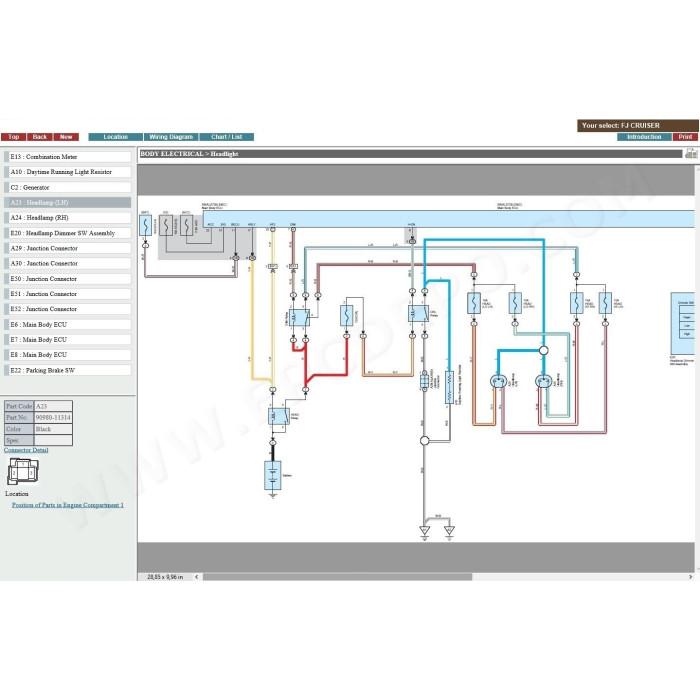Screen dimensions: 700x700
Task: Click the Part No. value 90980-11314
Action: tap(53, 417)
